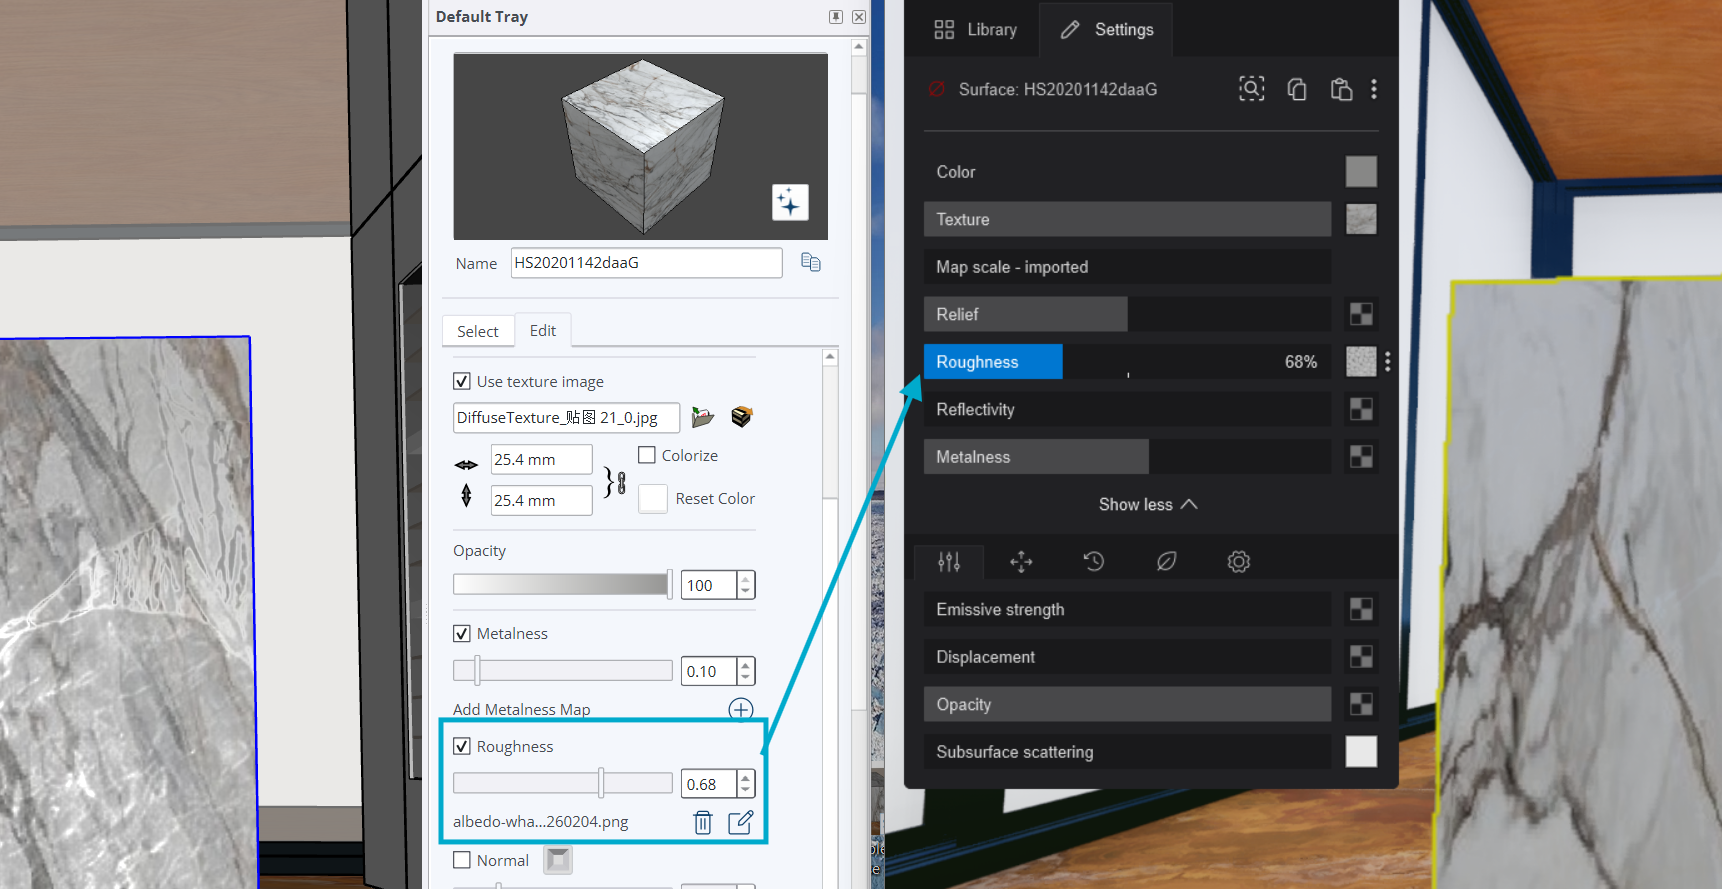Viewport: 1722px width, 889px height.
Task: Open surface three-dot options menu
Action: [x=1374, y=89]
